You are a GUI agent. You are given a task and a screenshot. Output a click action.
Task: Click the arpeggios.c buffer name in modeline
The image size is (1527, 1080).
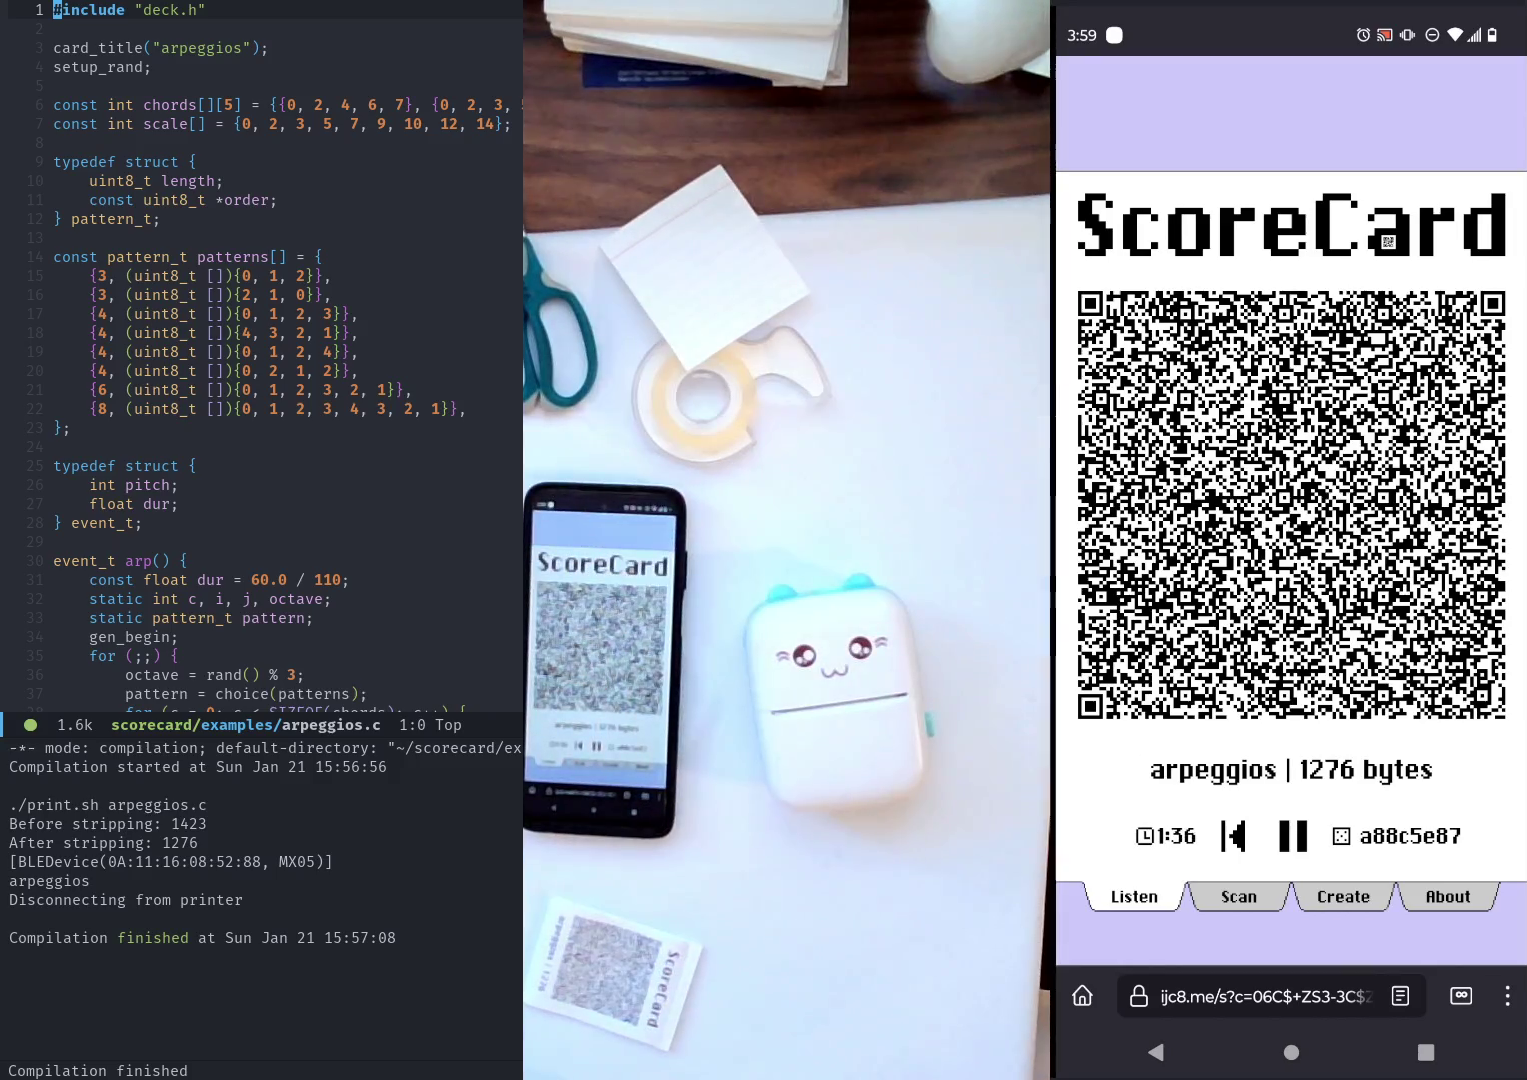coord(331,725)
